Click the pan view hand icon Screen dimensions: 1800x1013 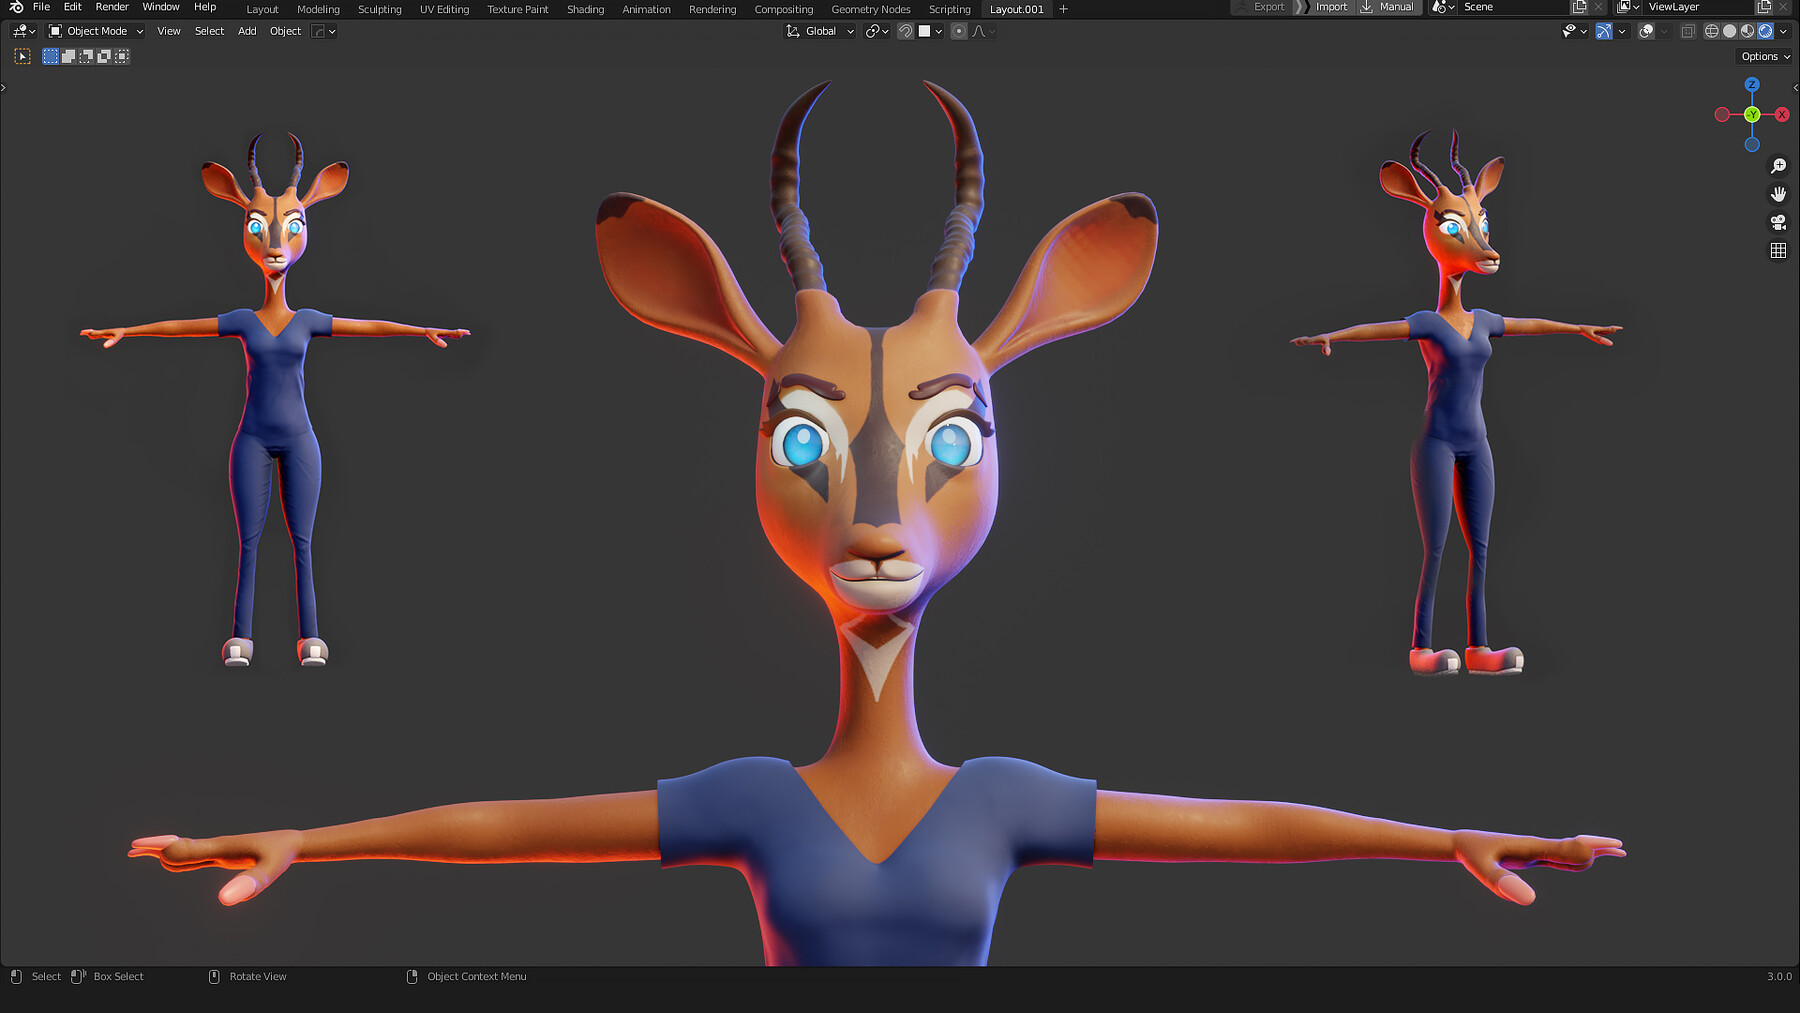pyautogui.click(x=1778, y=194)
